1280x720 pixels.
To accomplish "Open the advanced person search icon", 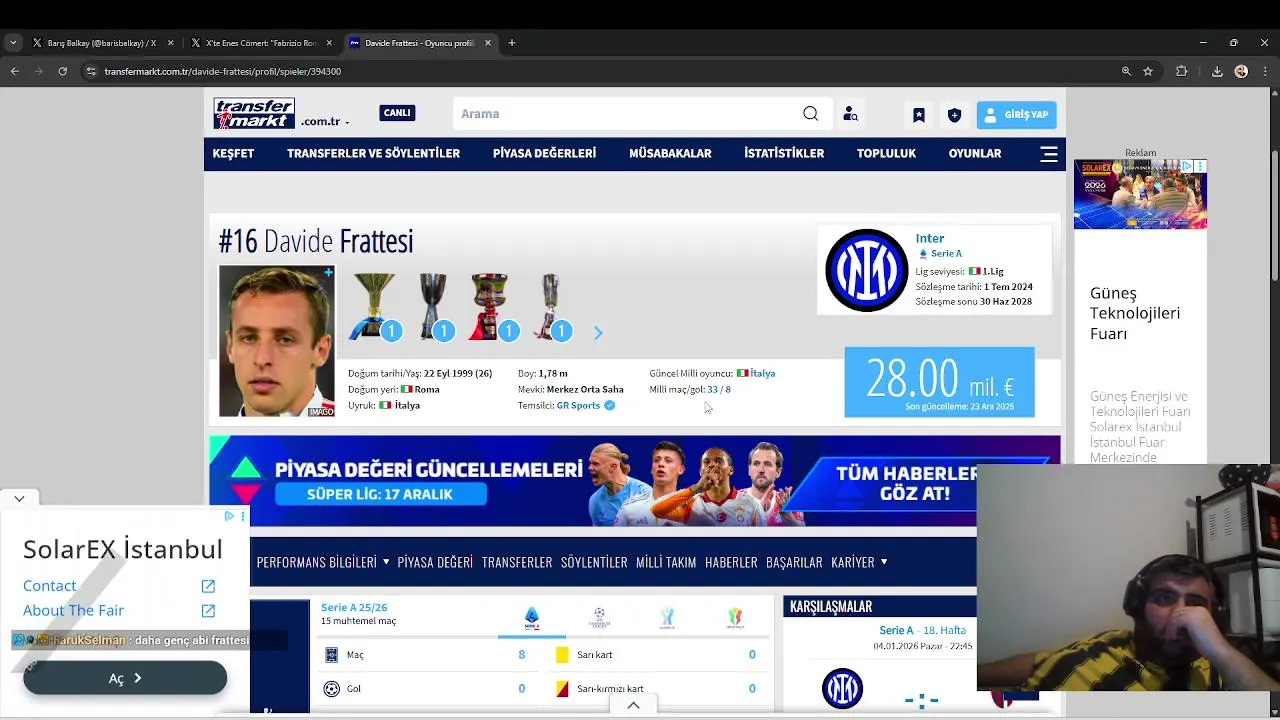I will click(x=850, y=114).
